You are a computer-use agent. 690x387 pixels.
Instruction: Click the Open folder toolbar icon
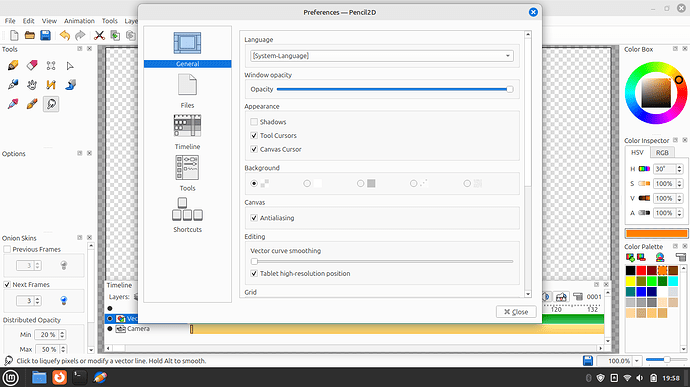[29, 35]
